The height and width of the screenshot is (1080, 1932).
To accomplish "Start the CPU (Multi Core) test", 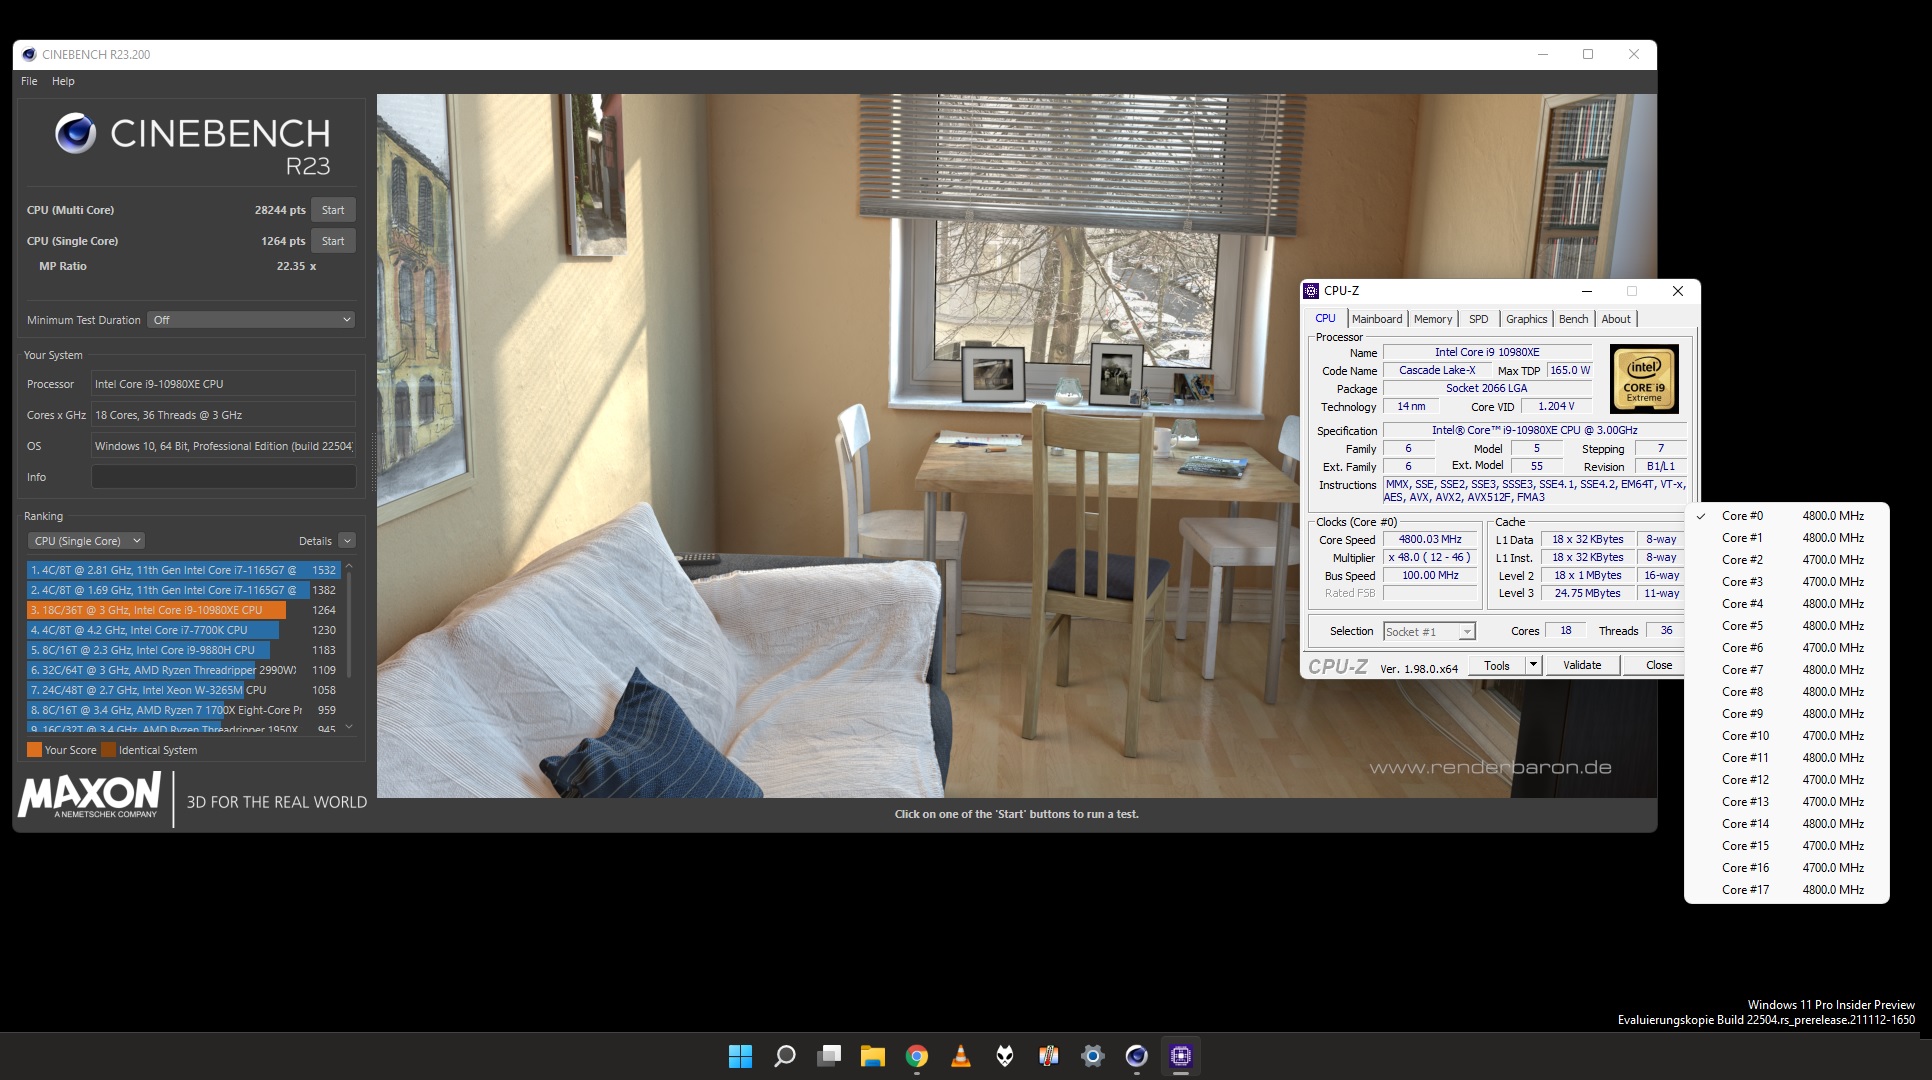I will (333, 210).
